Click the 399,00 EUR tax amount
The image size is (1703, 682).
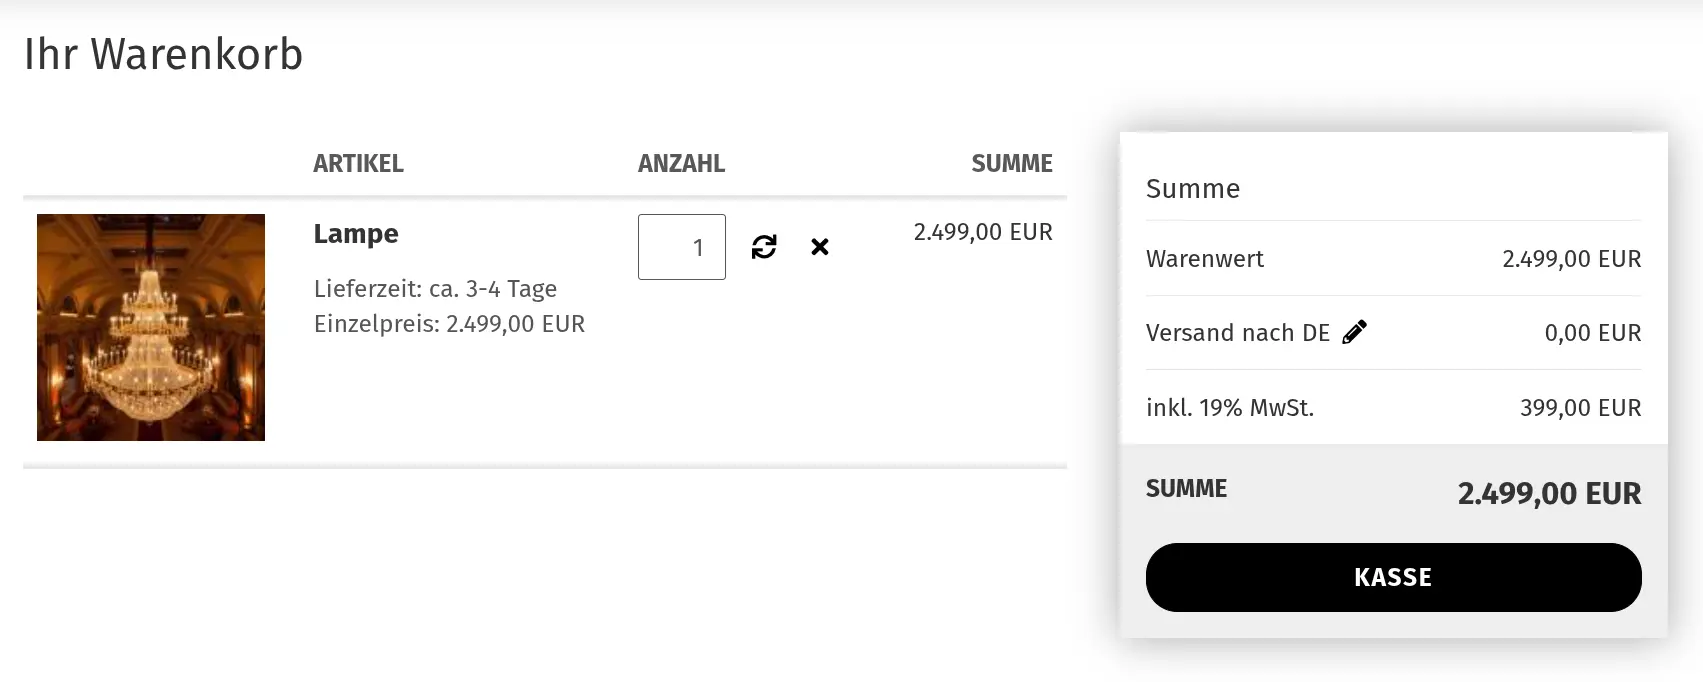[x=1580, y=408]
